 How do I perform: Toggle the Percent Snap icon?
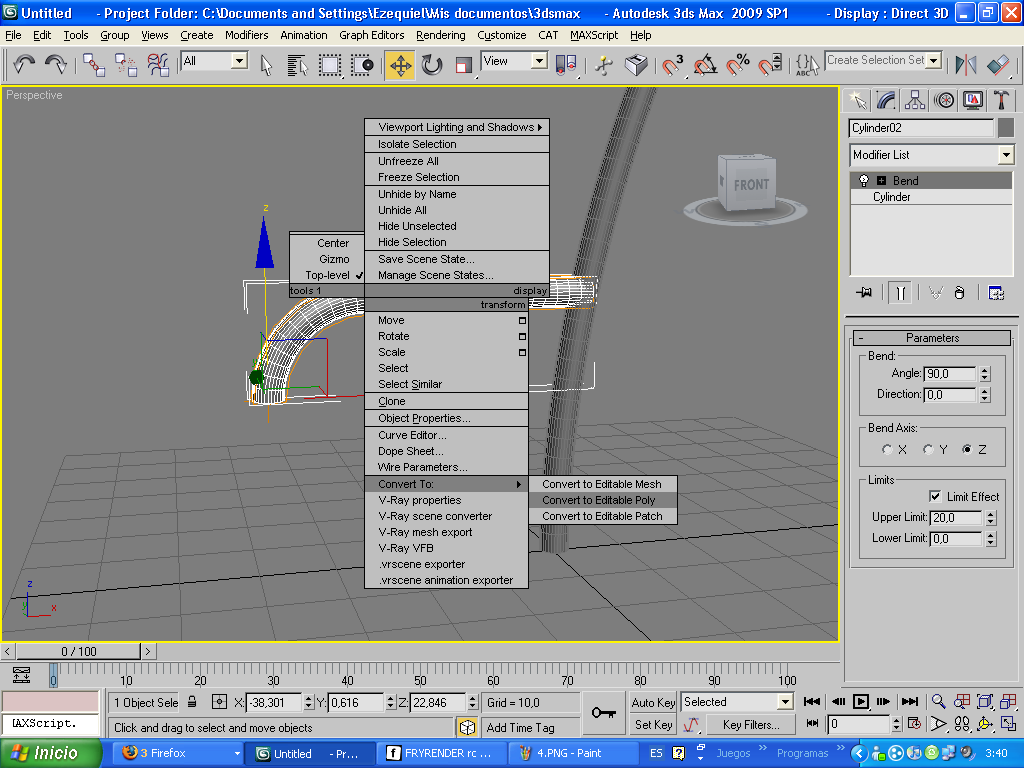click(x=738, y=65)
